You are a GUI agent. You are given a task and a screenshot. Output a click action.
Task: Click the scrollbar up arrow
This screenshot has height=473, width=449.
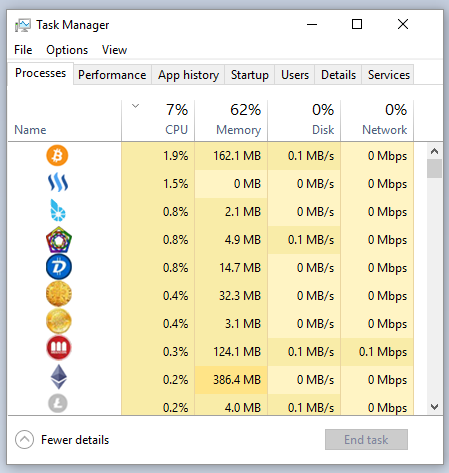[434, 151]
